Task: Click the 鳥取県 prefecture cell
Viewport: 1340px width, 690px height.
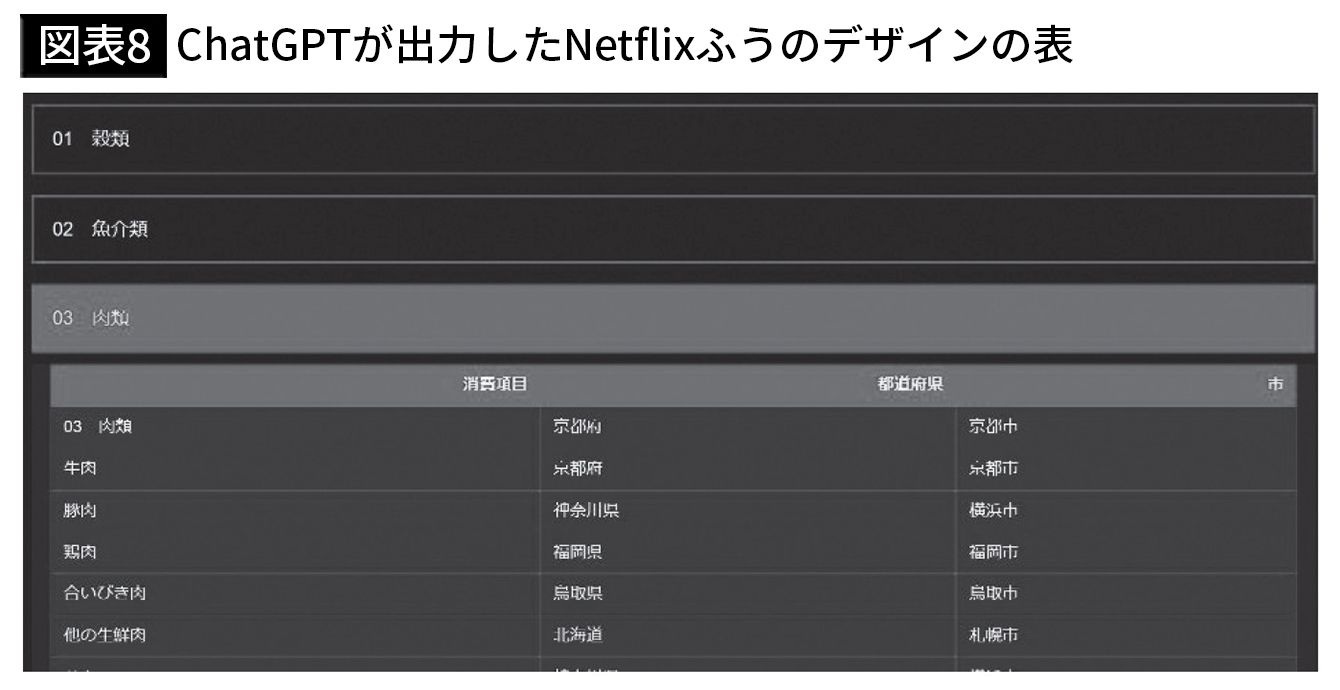Action: click(578, 593)
